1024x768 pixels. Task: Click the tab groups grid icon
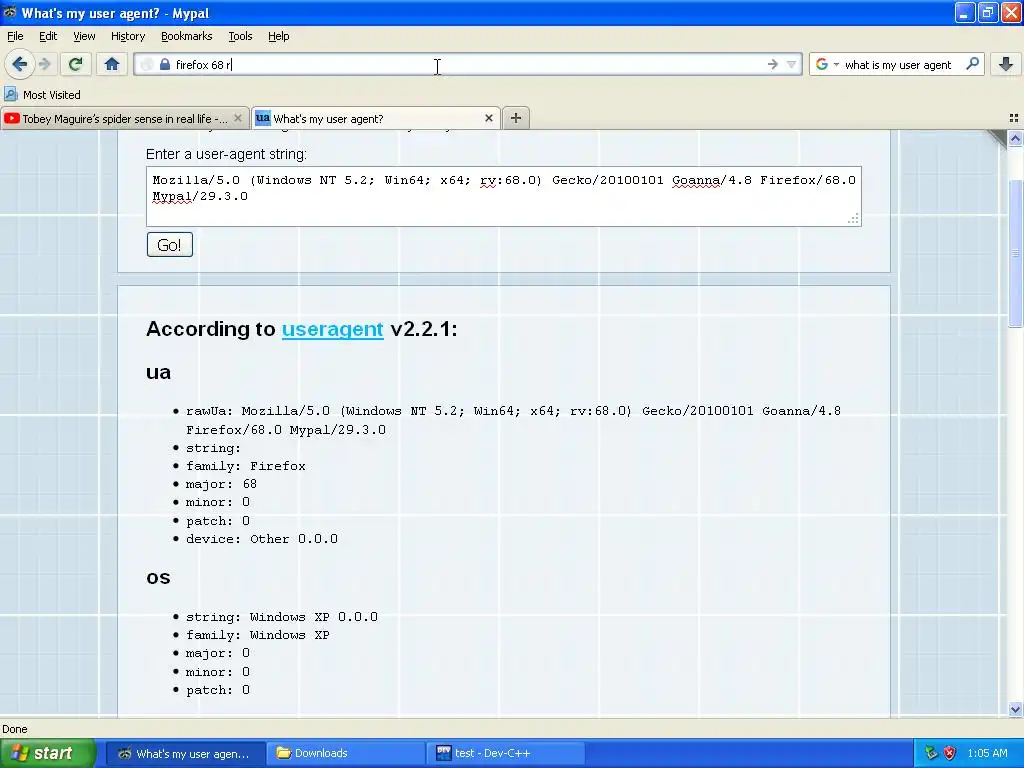click(1014, 118)
